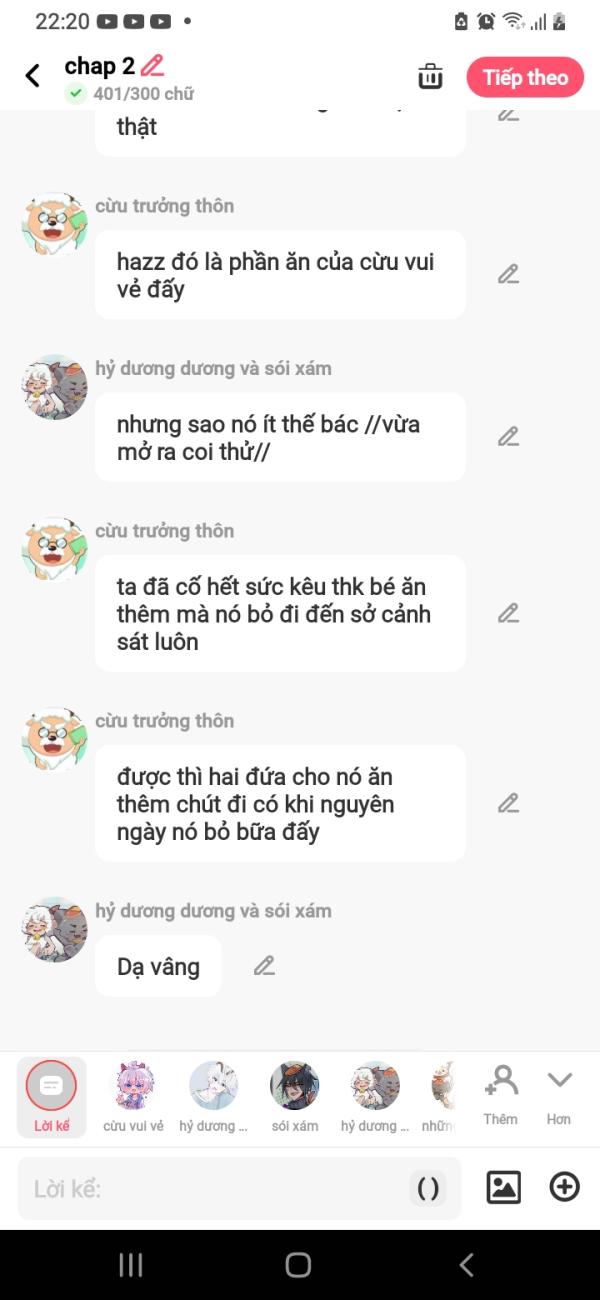This screenshot has height=1300, width=600.
Task: Choose the sói xám character
Action: (x=295, y=1097)
